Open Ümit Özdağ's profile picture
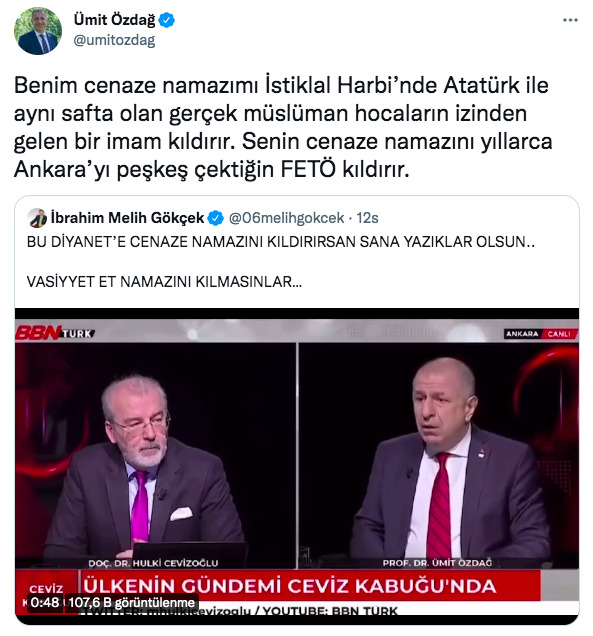Image resolution: width=593 pixels, height=636 pixels. coord(38,30)
